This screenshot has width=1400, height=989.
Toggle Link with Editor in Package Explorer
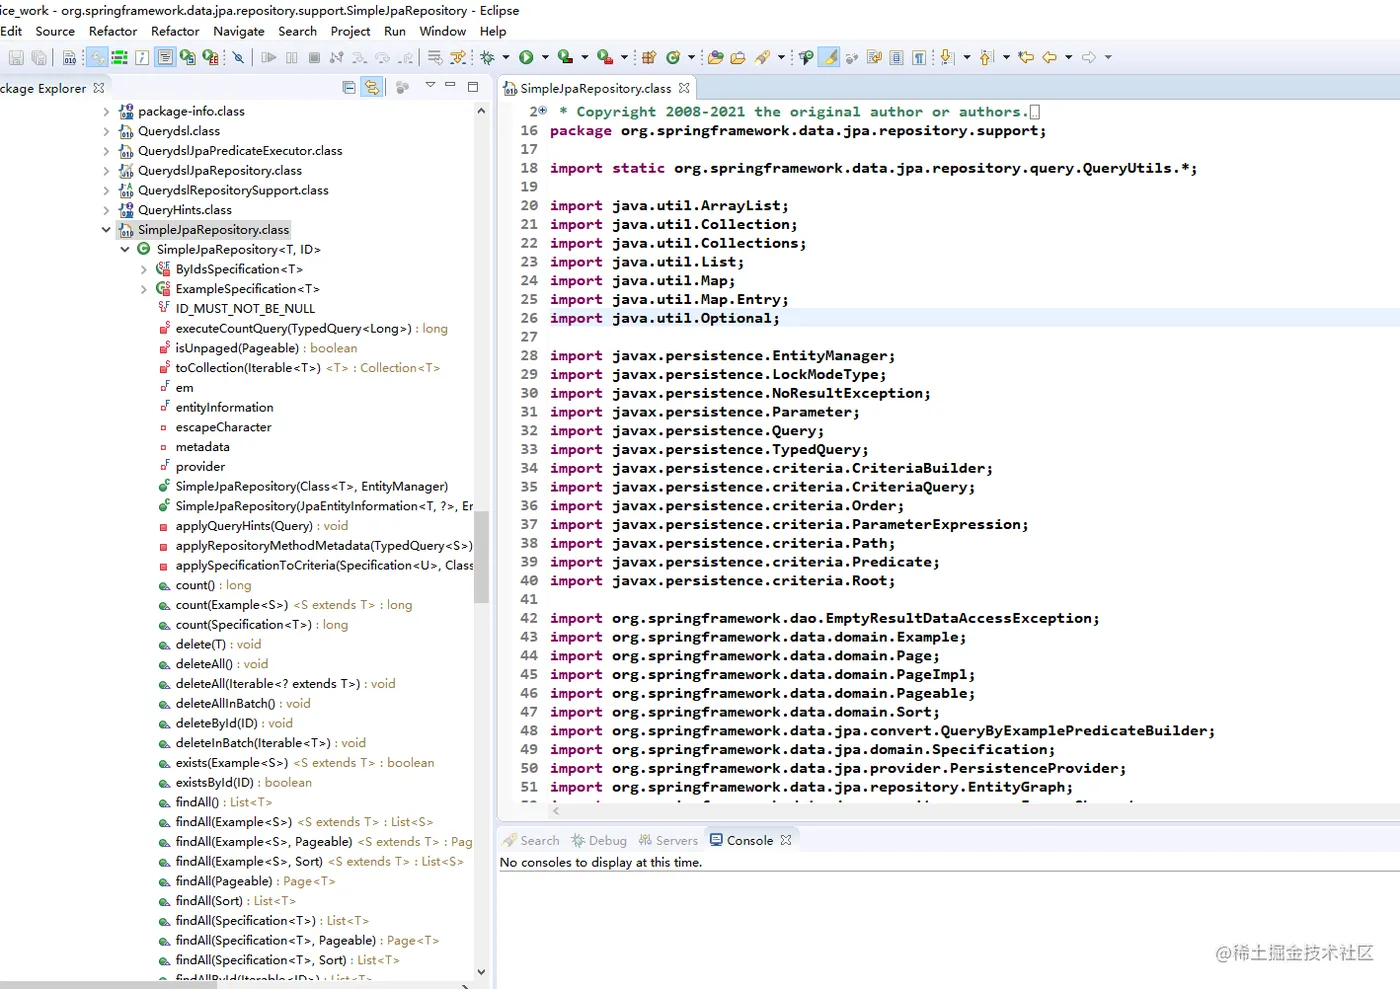coord(372,87)
